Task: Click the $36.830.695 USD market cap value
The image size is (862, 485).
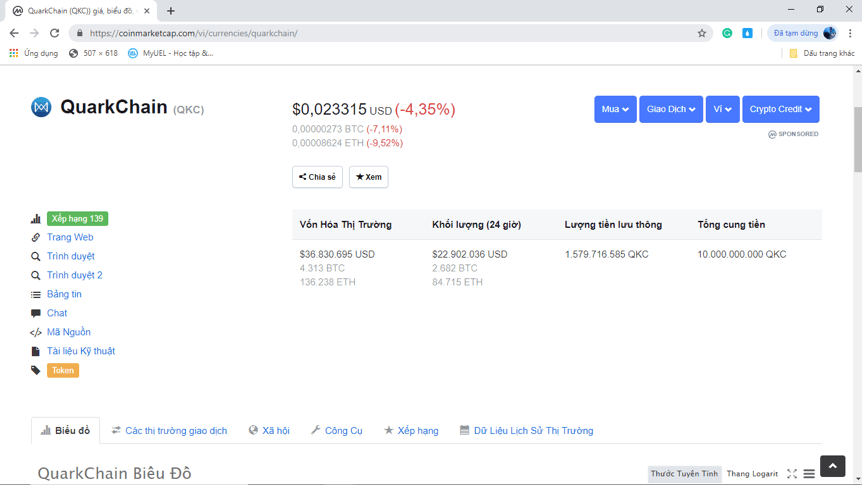Action: point(337,255)
